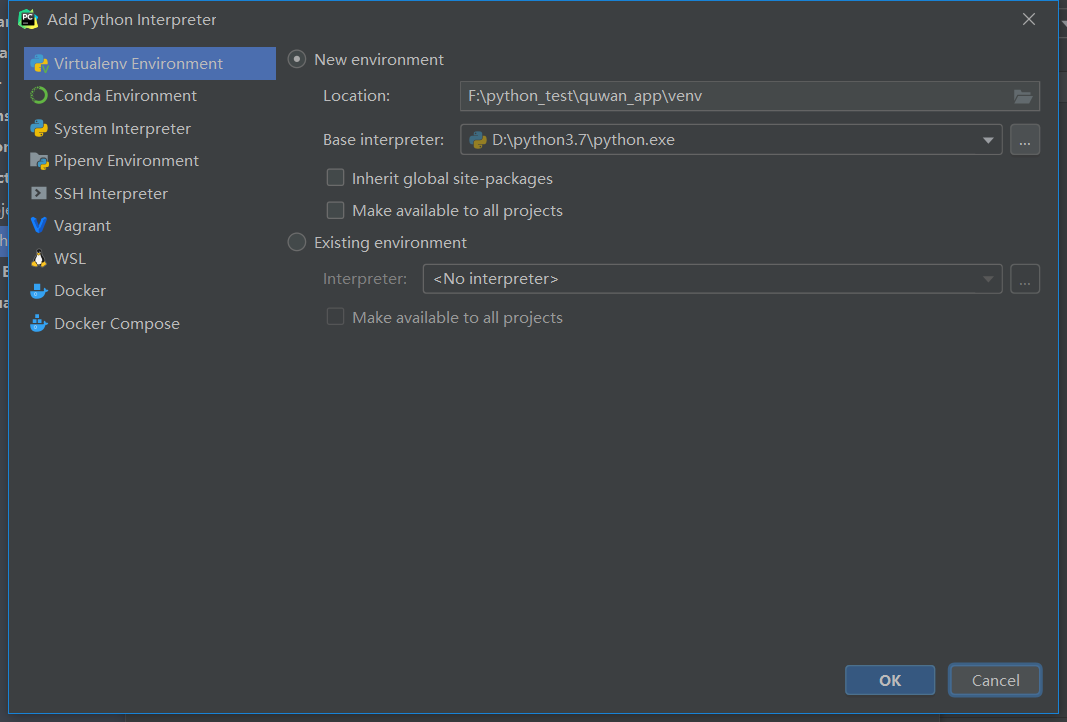Viewport: 1067px width, 722px height.
Task: Click the Conda green circle icon
Action: [x=39, y=96]
